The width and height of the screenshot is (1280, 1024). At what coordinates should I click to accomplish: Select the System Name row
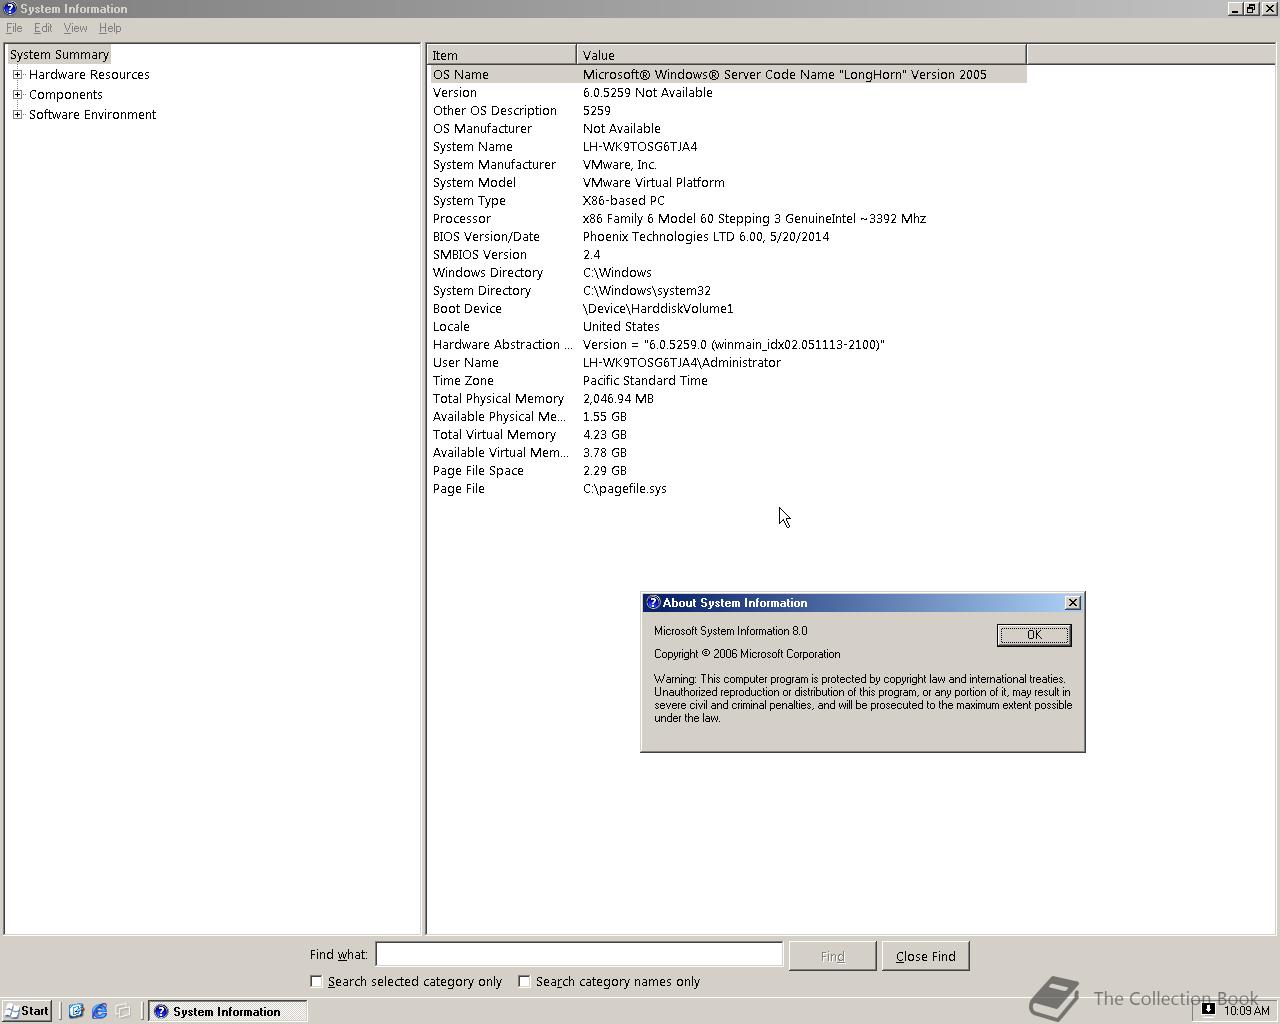(x=728, y=146)
